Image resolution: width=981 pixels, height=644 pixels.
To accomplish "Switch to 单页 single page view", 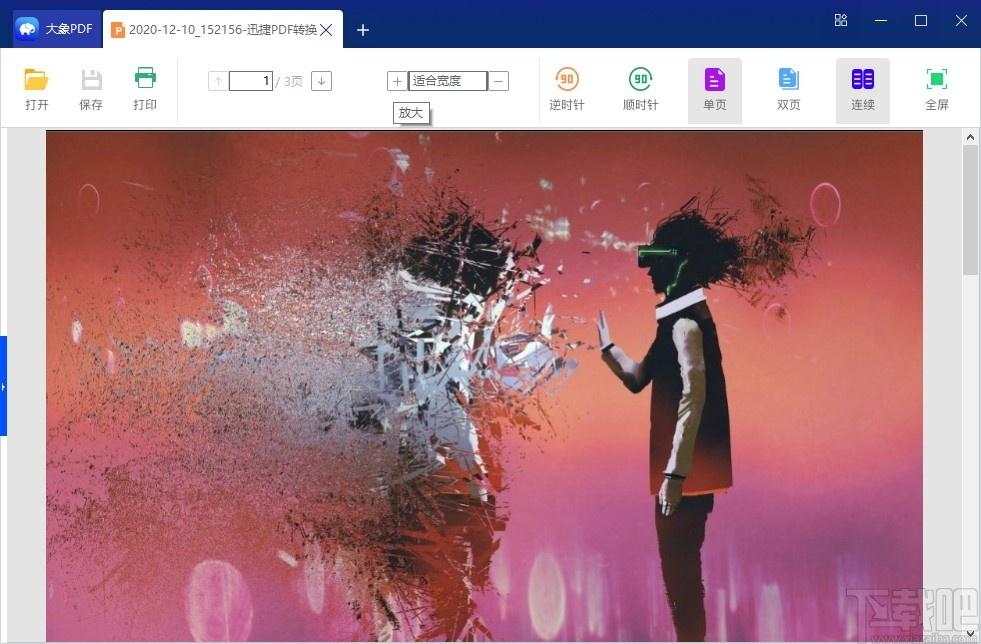I will (715, 91).
